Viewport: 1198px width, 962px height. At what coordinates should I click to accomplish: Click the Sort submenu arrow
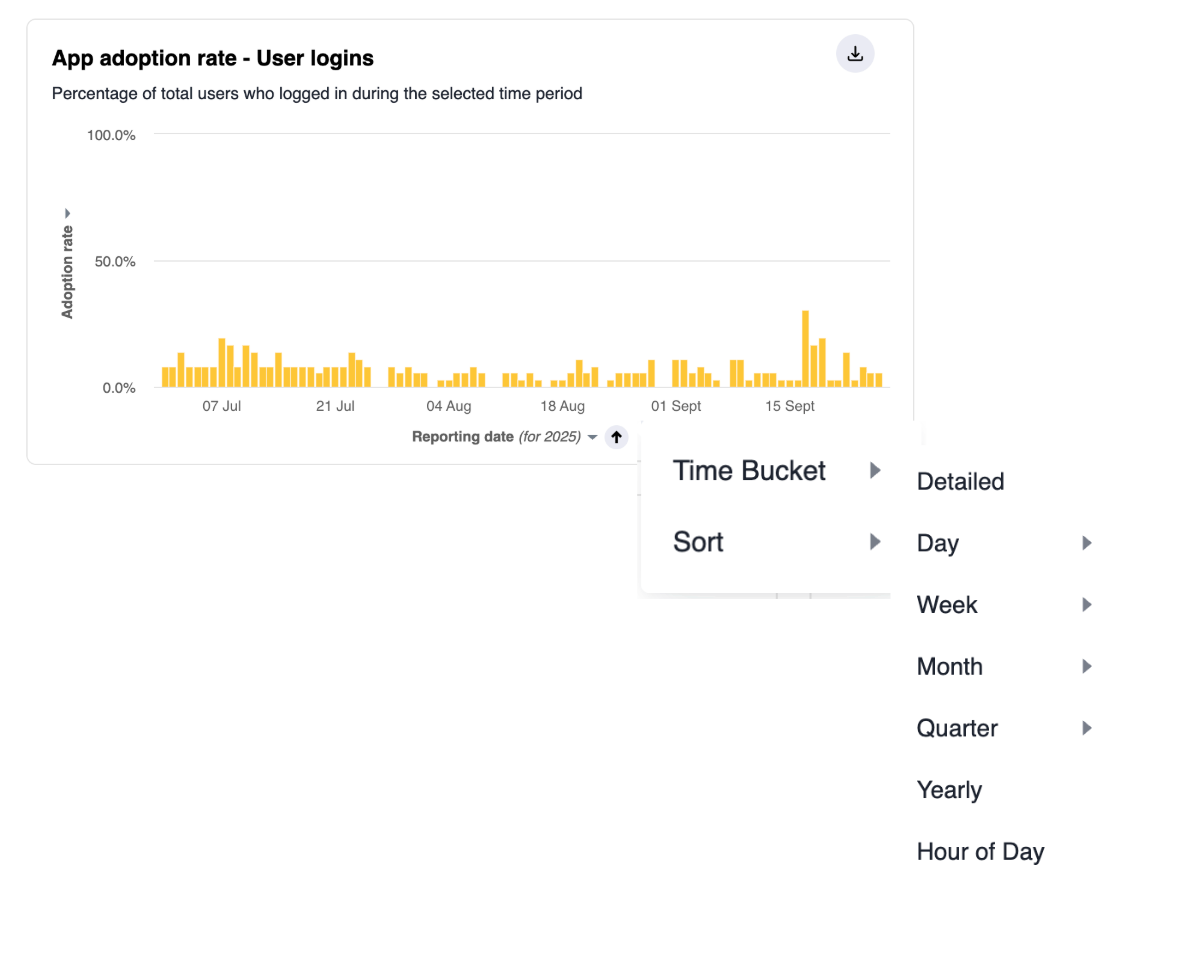point(875,541)
